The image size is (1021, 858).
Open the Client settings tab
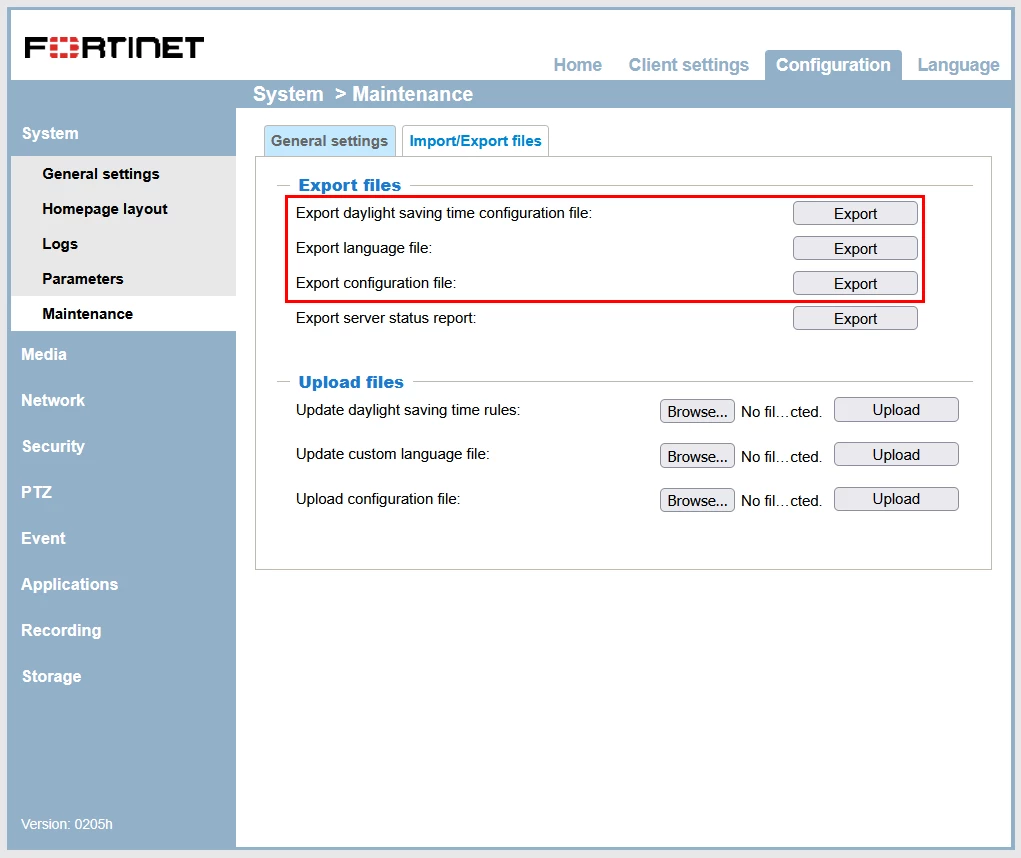688,65
